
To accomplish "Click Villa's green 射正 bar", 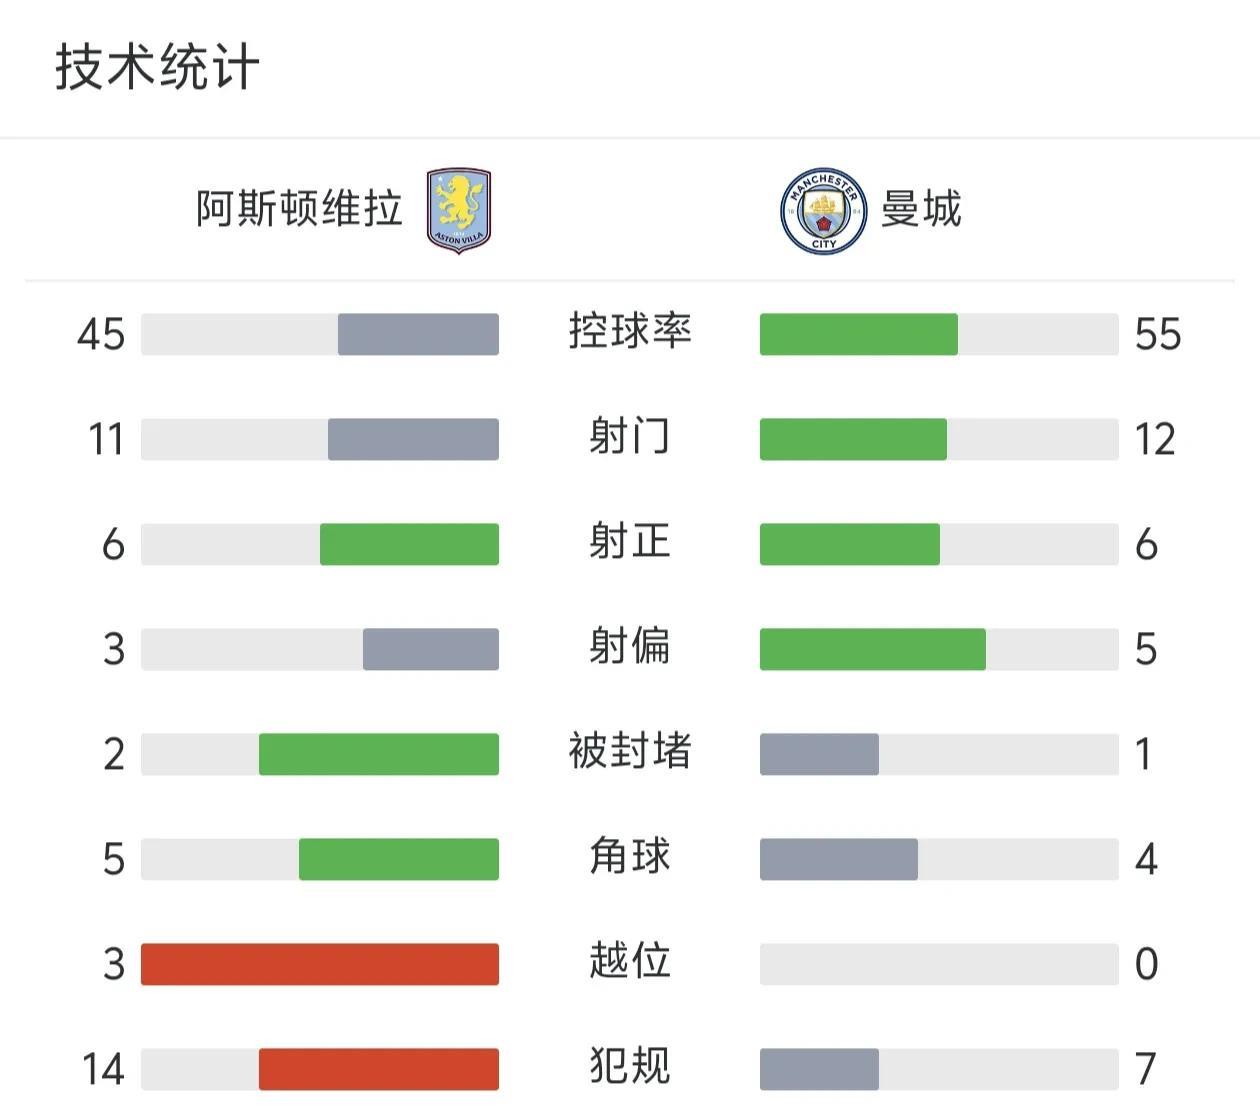I will coord(409,544).
